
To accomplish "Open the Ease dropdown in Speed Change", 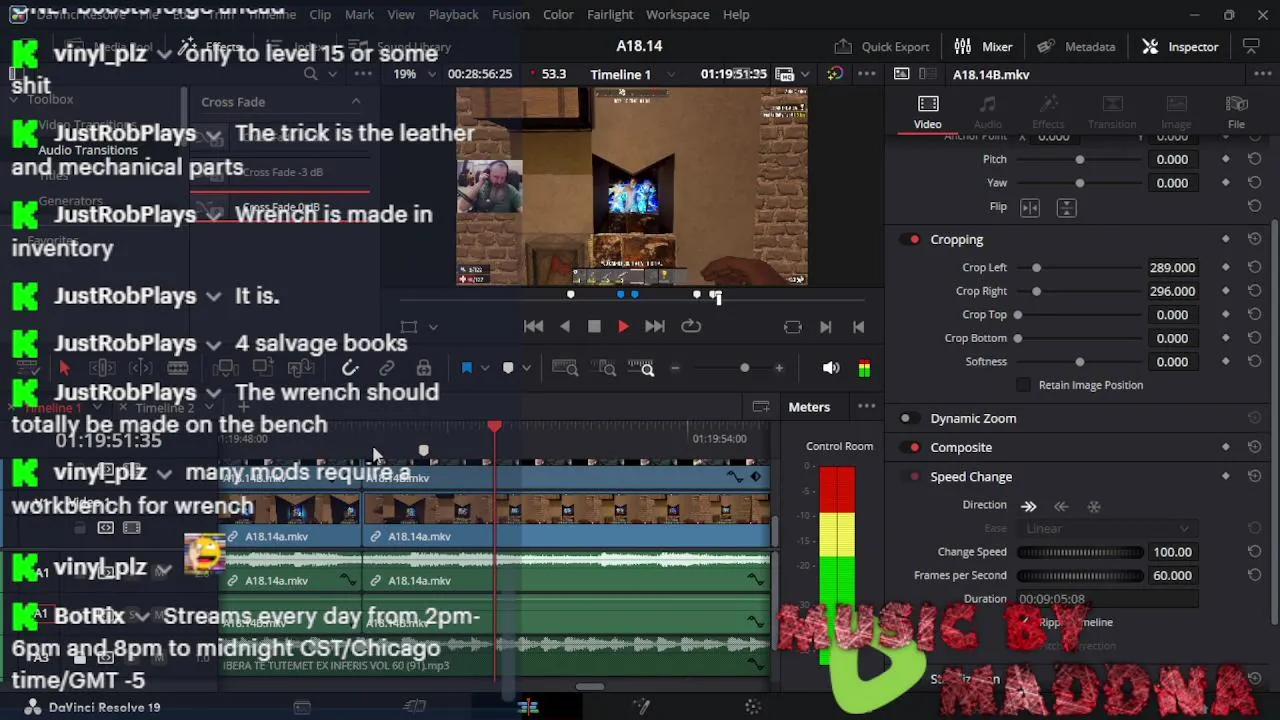I will pos(1106,529).
